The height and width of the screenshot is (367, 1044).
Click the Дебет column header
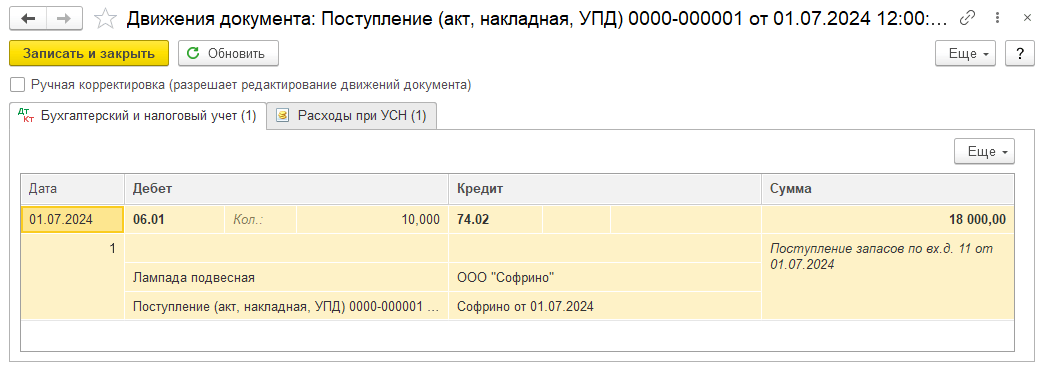click(286, 189)
